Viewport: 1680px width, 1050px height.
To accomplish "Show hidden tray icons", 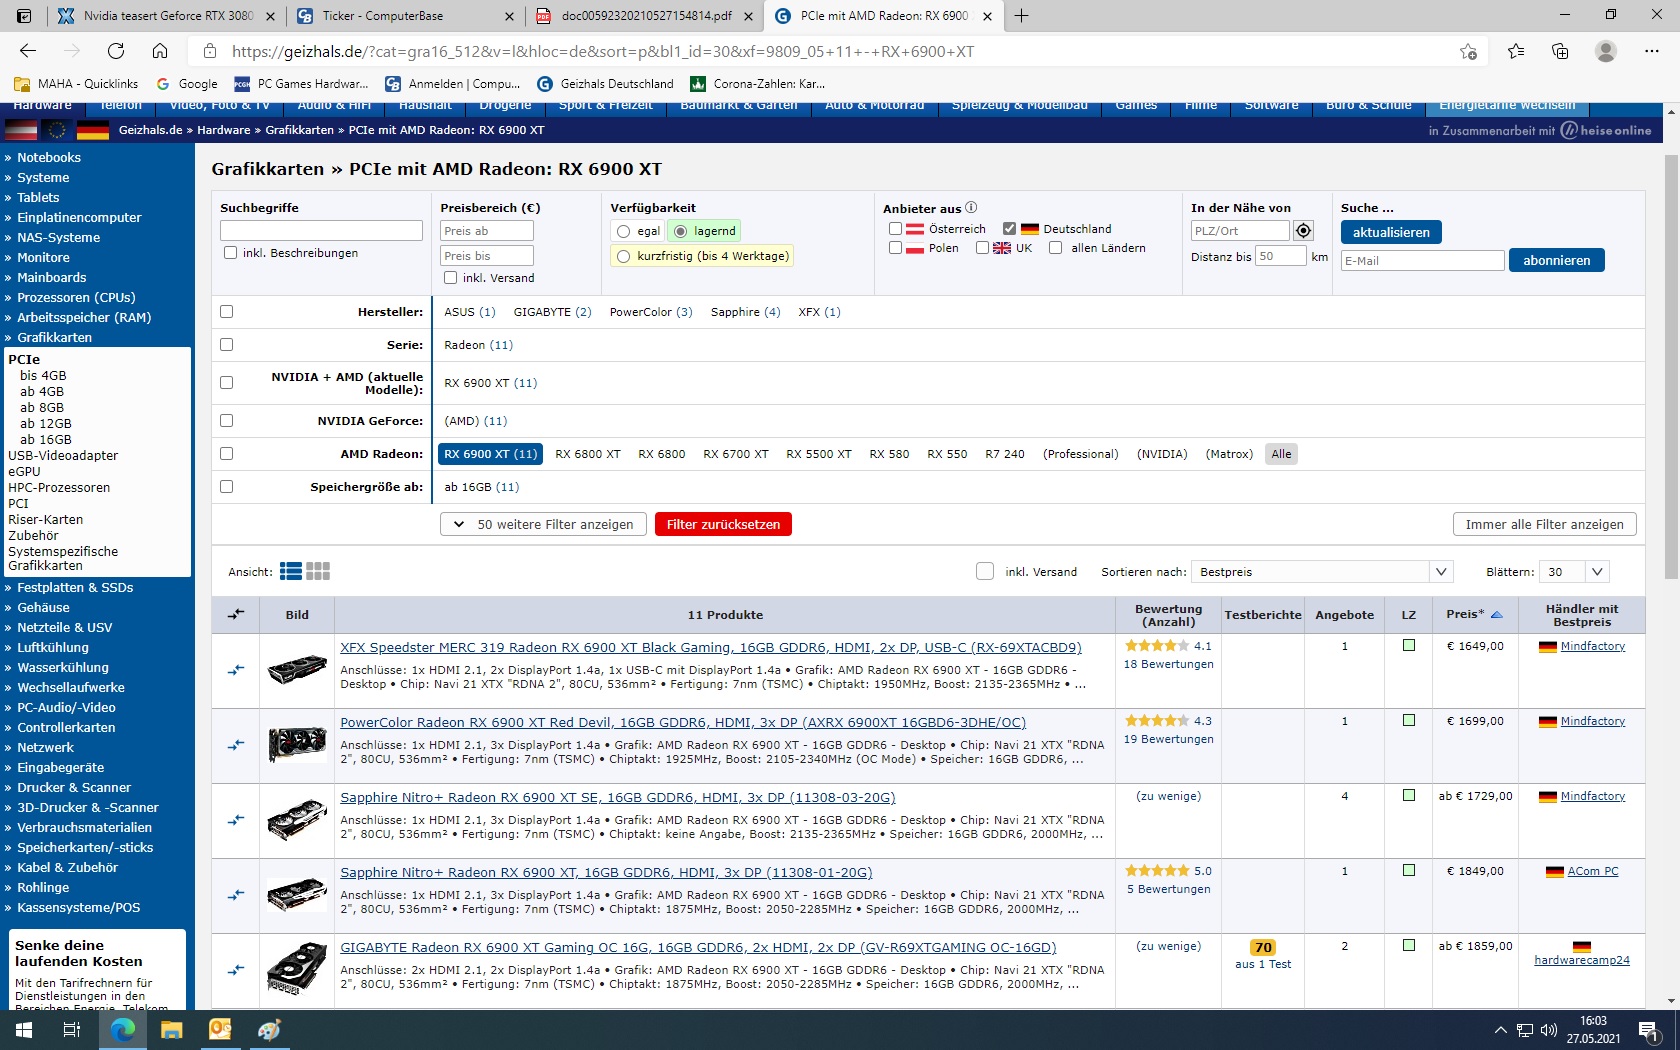I will click(1500, 1030).
